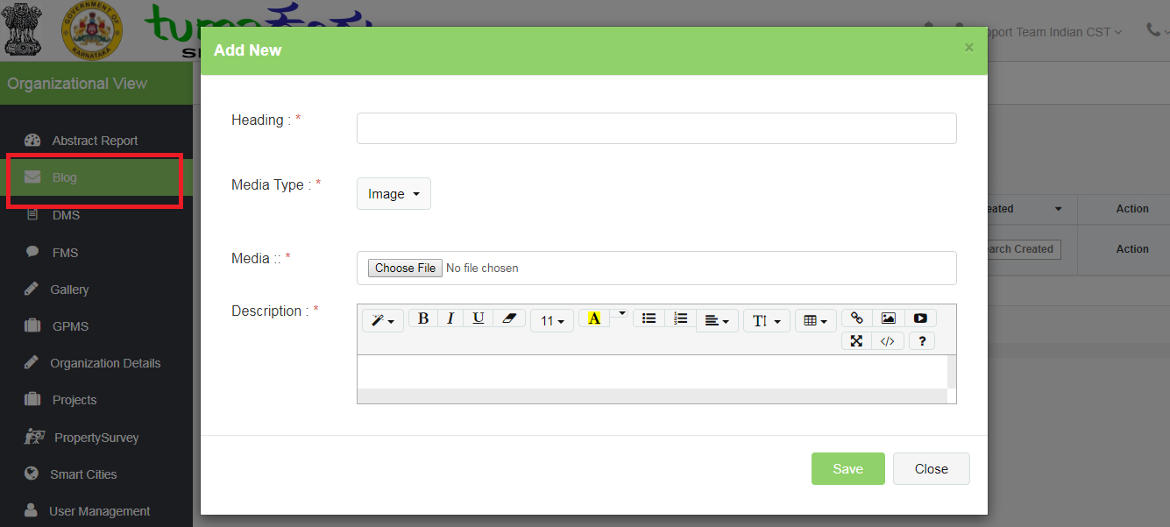This screenshot has height=527, width=1170.
Task: Open Gallery from the sidebar menu
Action: (x=69, y=289)
